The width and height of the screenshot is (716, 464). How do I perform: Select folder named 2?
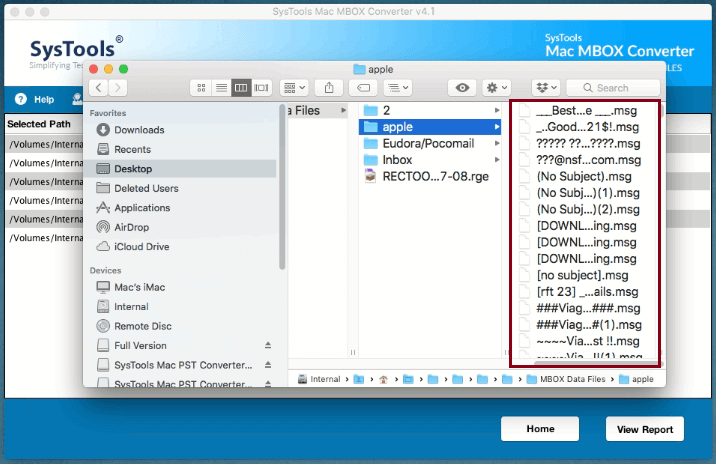(x=430, y=111)
